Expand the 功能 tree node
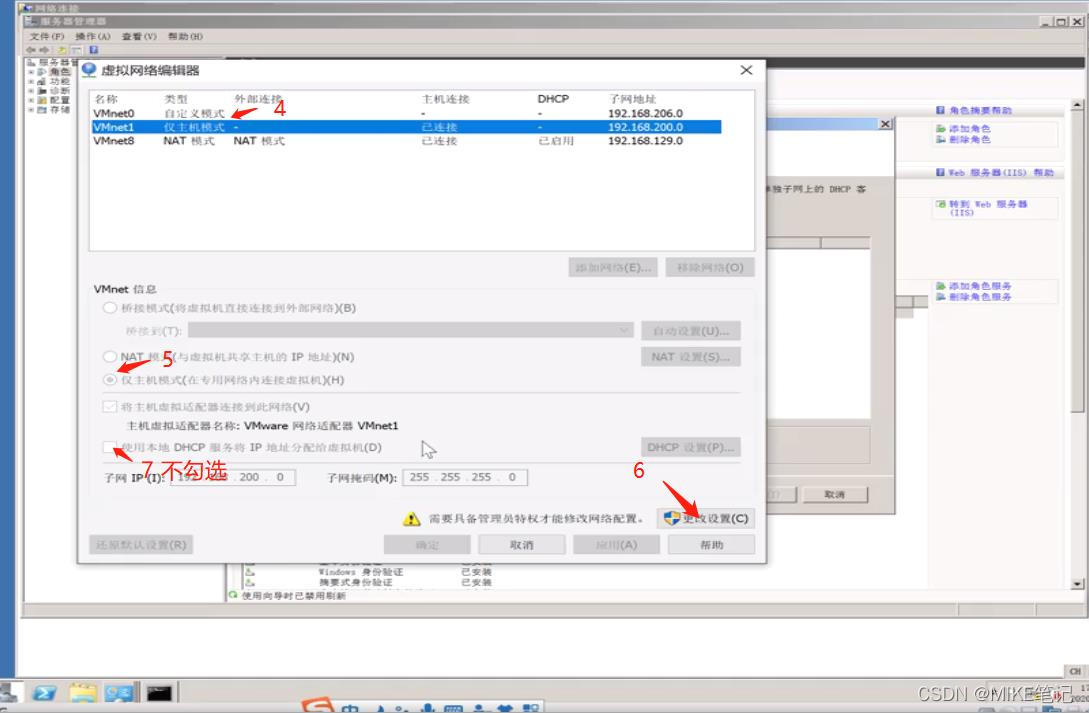Image resolution: width=1089 pixels, height=713 pixels. 31,82
